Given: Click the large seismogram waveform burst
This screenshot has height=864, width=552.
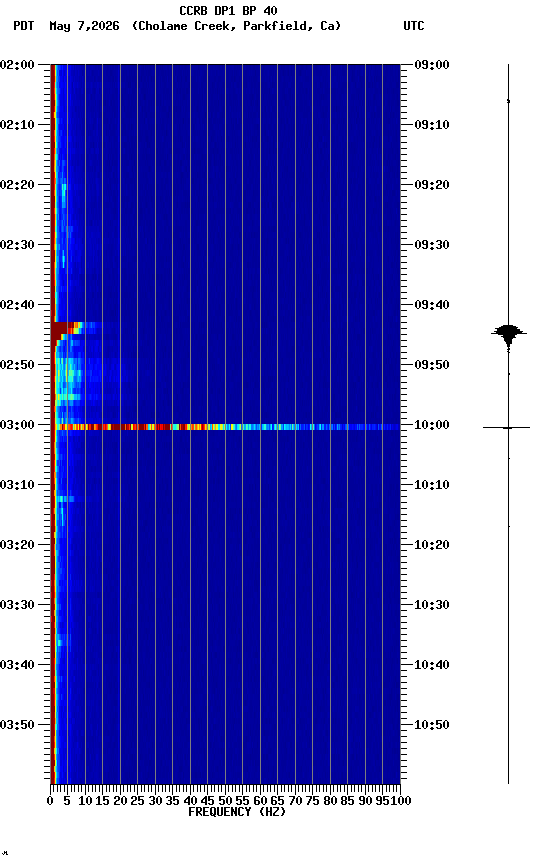Looking at the screenshot, I should click(508, 334).
